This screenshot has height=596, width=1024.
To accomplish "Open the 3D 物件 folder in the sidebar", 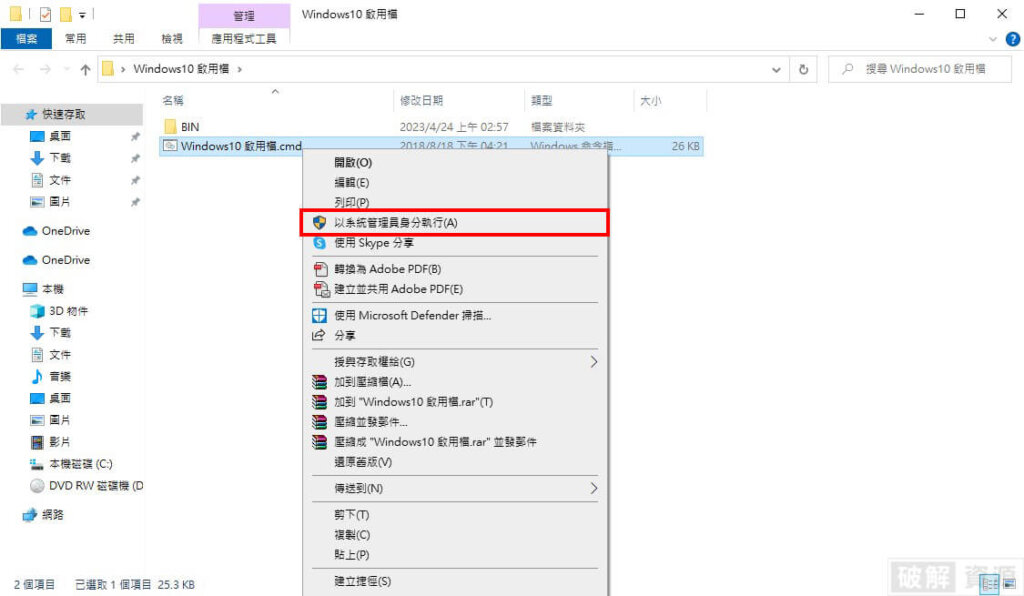I will click(x=68, y=311).
